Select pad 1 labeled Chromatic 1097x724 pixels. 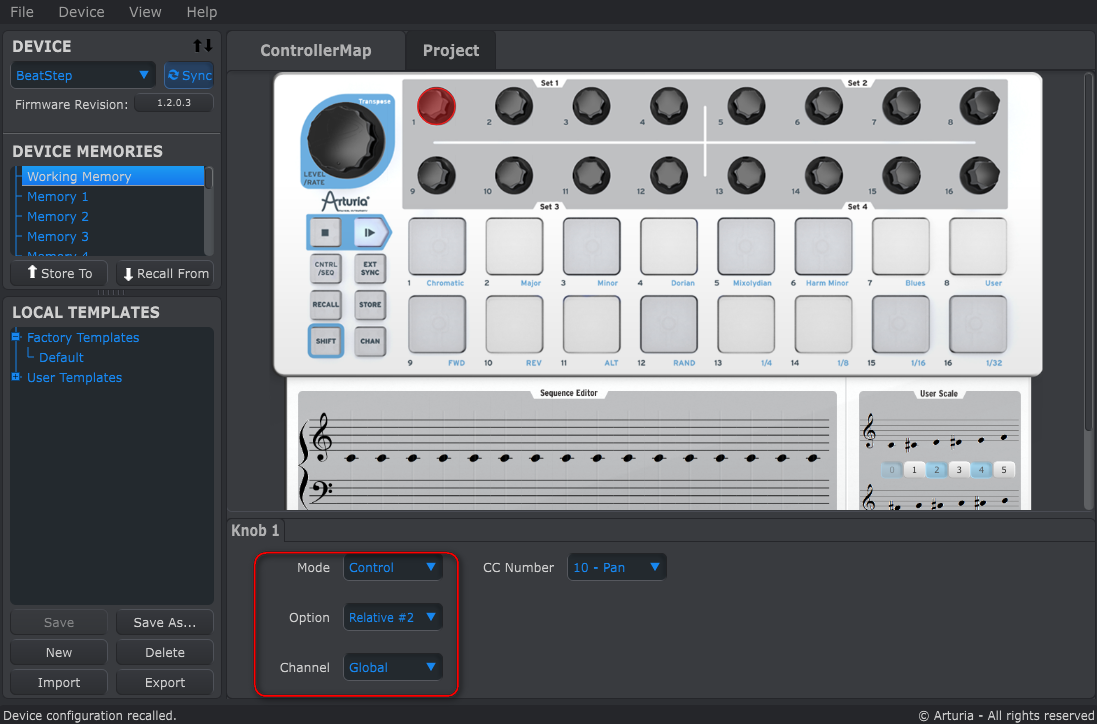click(437, 246)
